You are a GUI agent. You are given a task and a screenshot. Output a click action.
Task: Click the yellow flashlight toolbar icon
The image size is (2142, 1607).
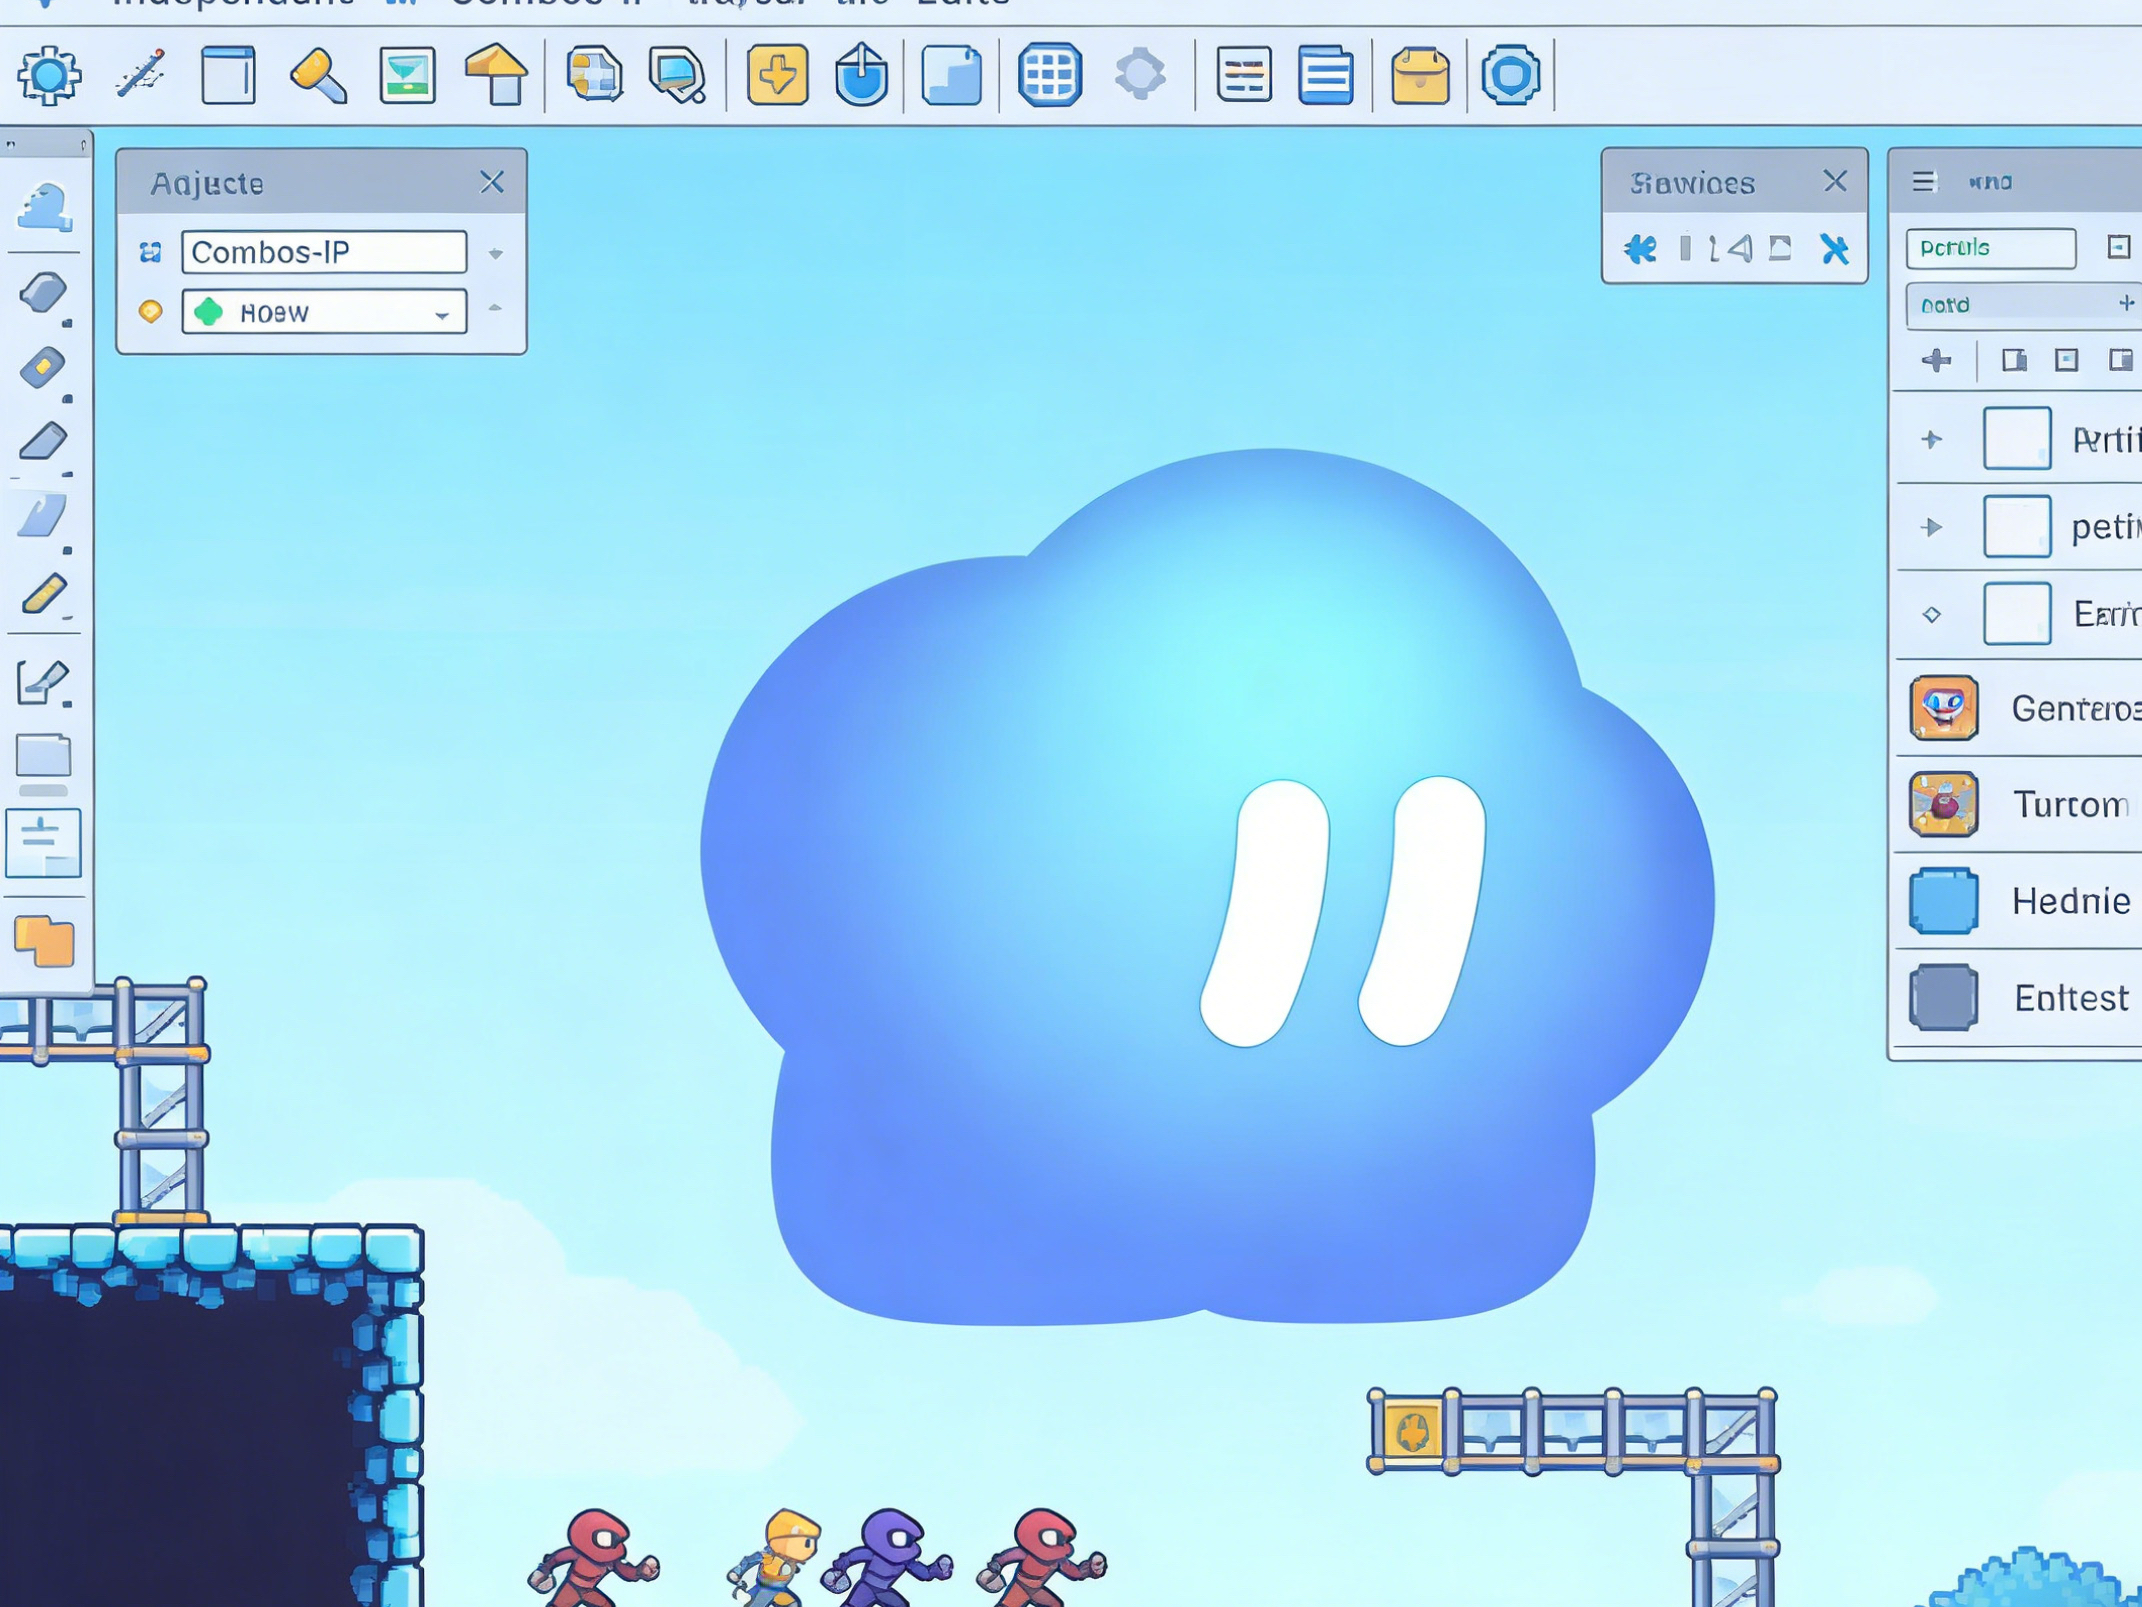pos(318,75)
